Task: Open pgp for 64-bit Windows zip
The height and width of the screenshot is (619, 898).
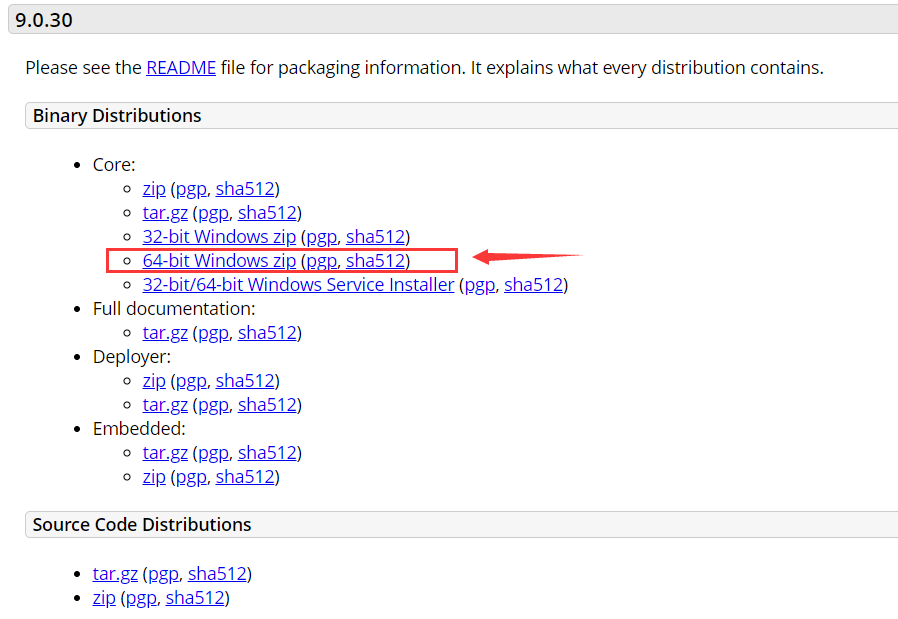Action: [322, 261]
